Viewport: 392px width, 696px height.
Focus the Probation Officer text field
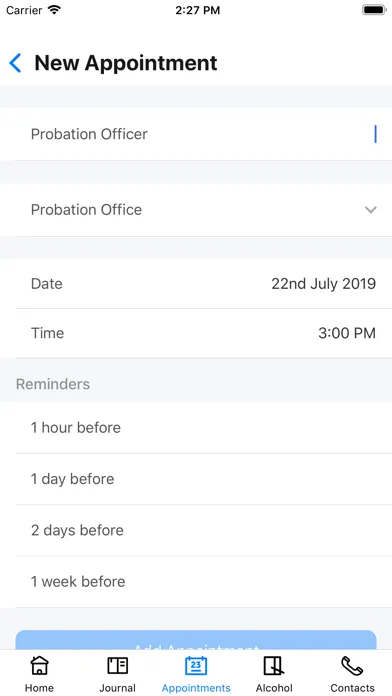click(196, 134)
